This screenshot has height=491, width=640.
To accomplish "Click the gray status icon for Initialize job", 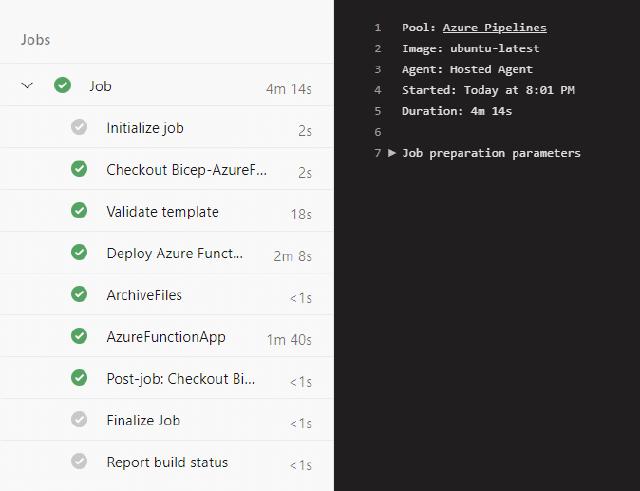I will click(79, 127).
